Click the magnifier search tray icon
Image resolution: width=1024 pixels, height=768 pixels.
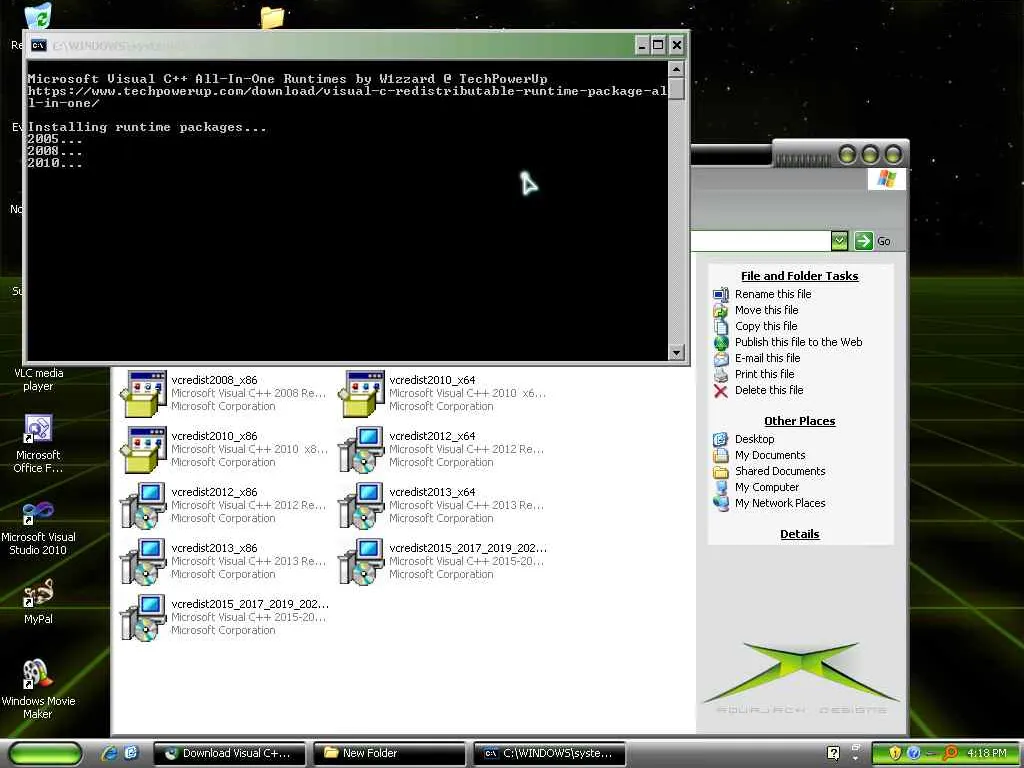click(x=950, y=753)
